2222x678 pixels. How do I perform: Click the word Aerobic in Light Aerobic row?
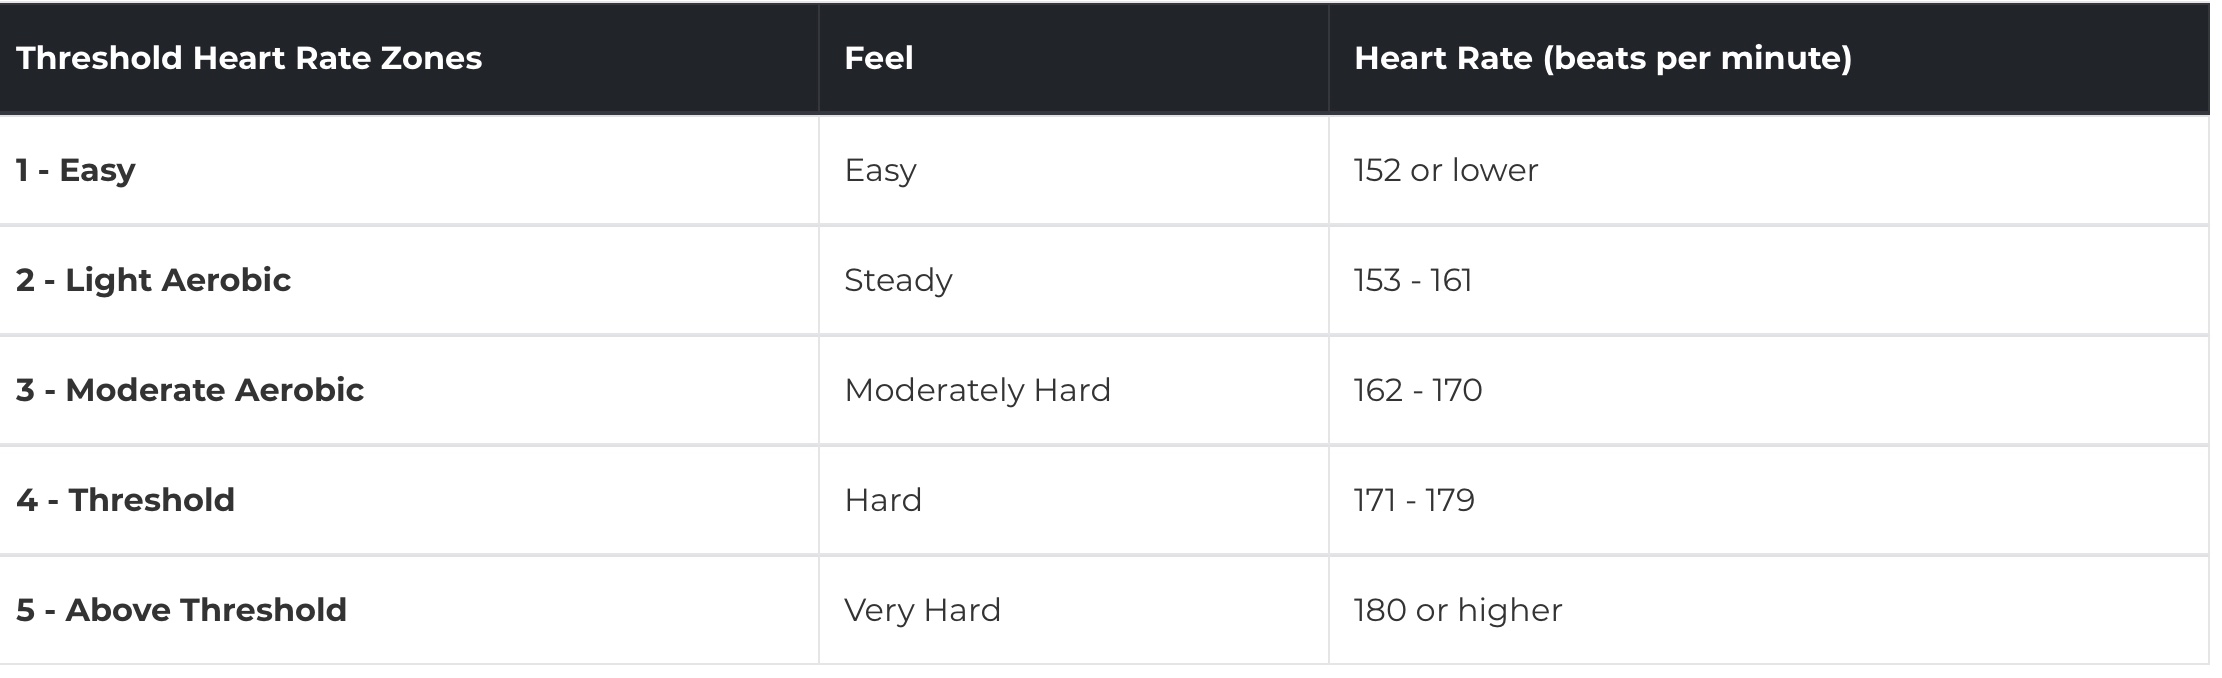pyautogui.click(x=226, y=280)
